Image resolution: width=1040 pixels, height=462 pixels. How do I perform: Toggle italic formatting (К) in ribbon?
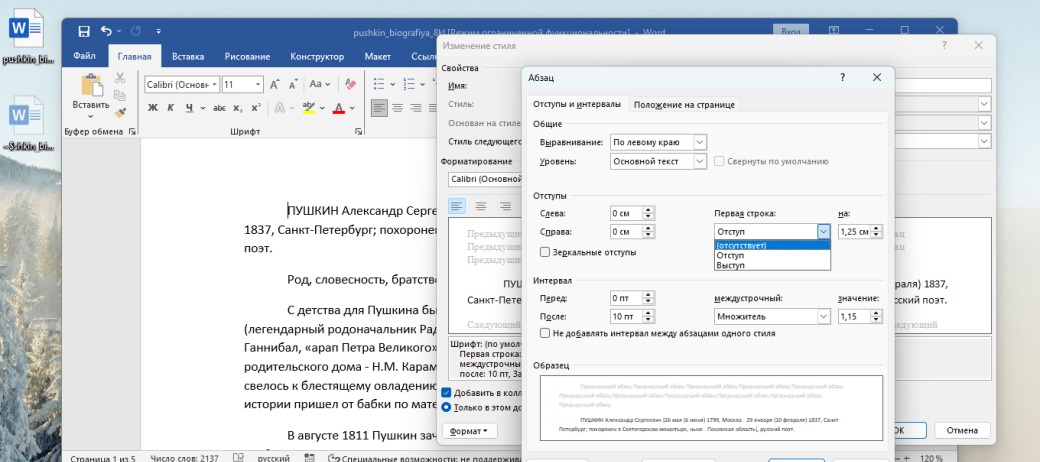[171, 108]
